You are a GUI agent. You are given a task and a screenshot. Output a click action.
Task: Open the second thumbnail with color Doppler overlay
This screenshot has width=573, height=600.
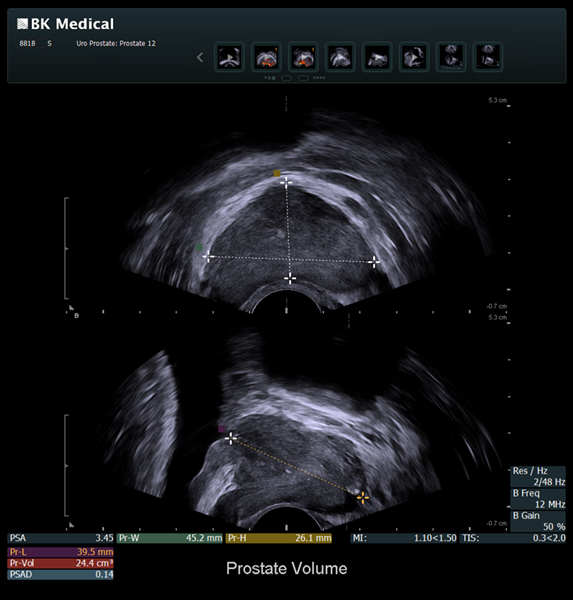click(x=266, y=57)
